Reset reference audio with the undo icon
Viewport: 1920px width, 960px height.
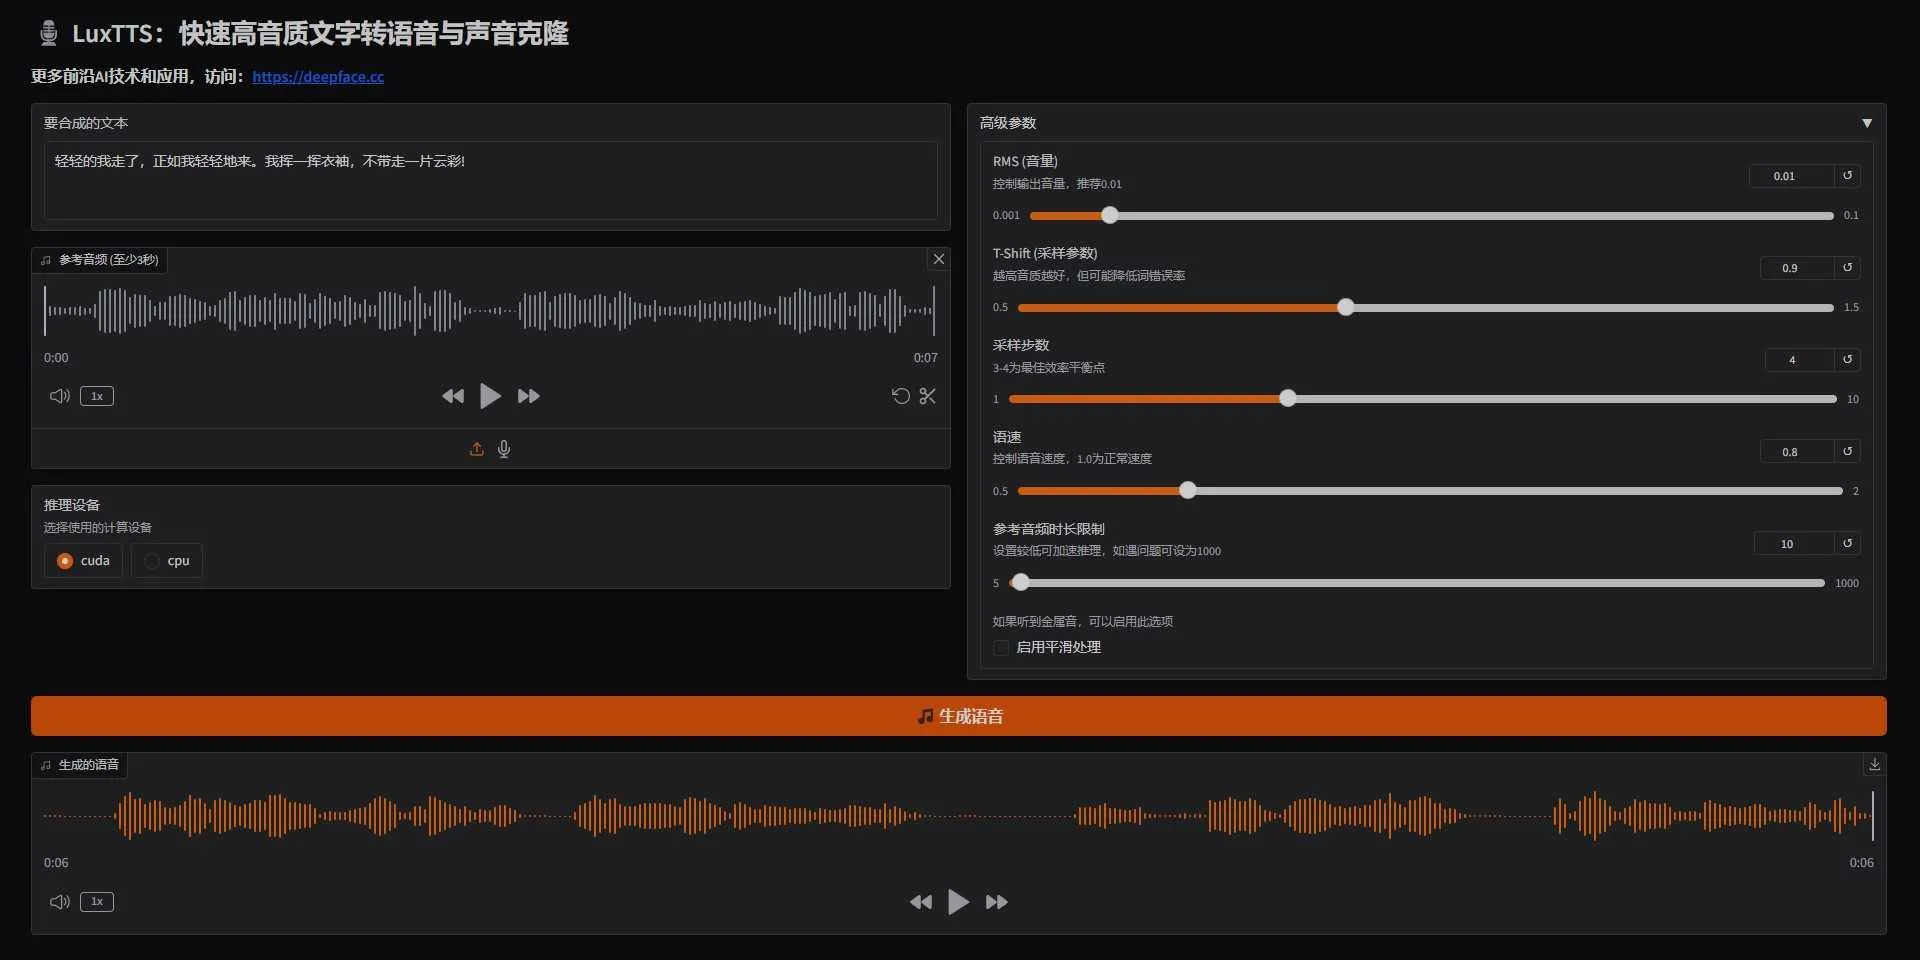click(900, 396)
